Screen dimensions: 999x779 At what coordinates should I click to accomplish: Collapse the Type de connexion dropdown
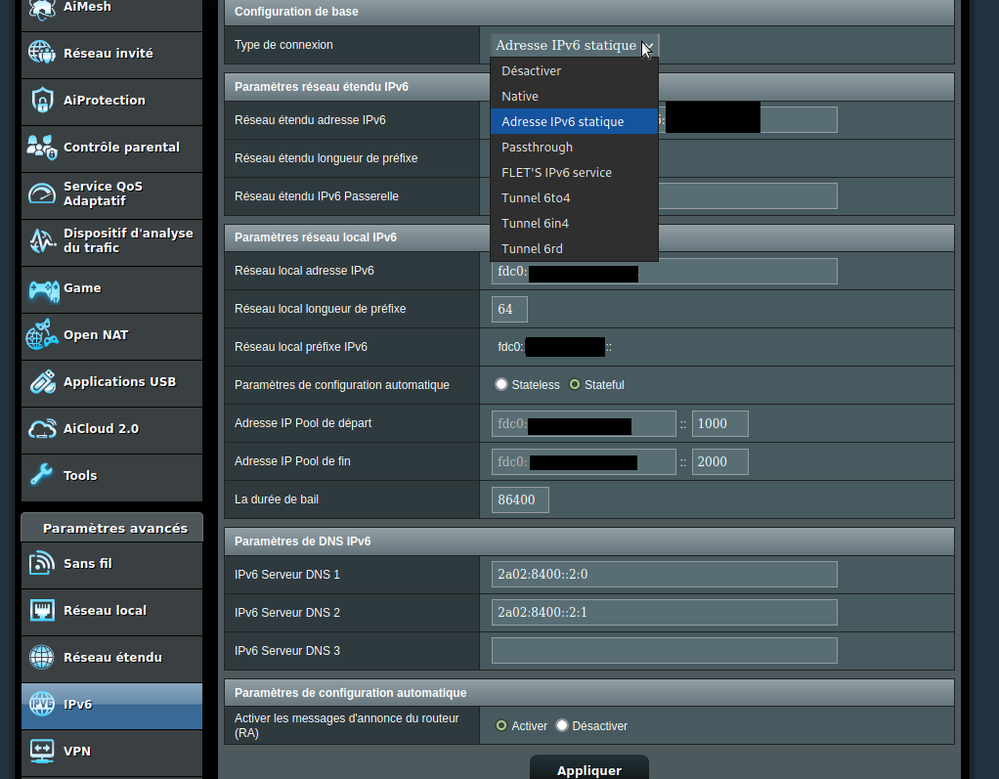(x=574, y=46)
